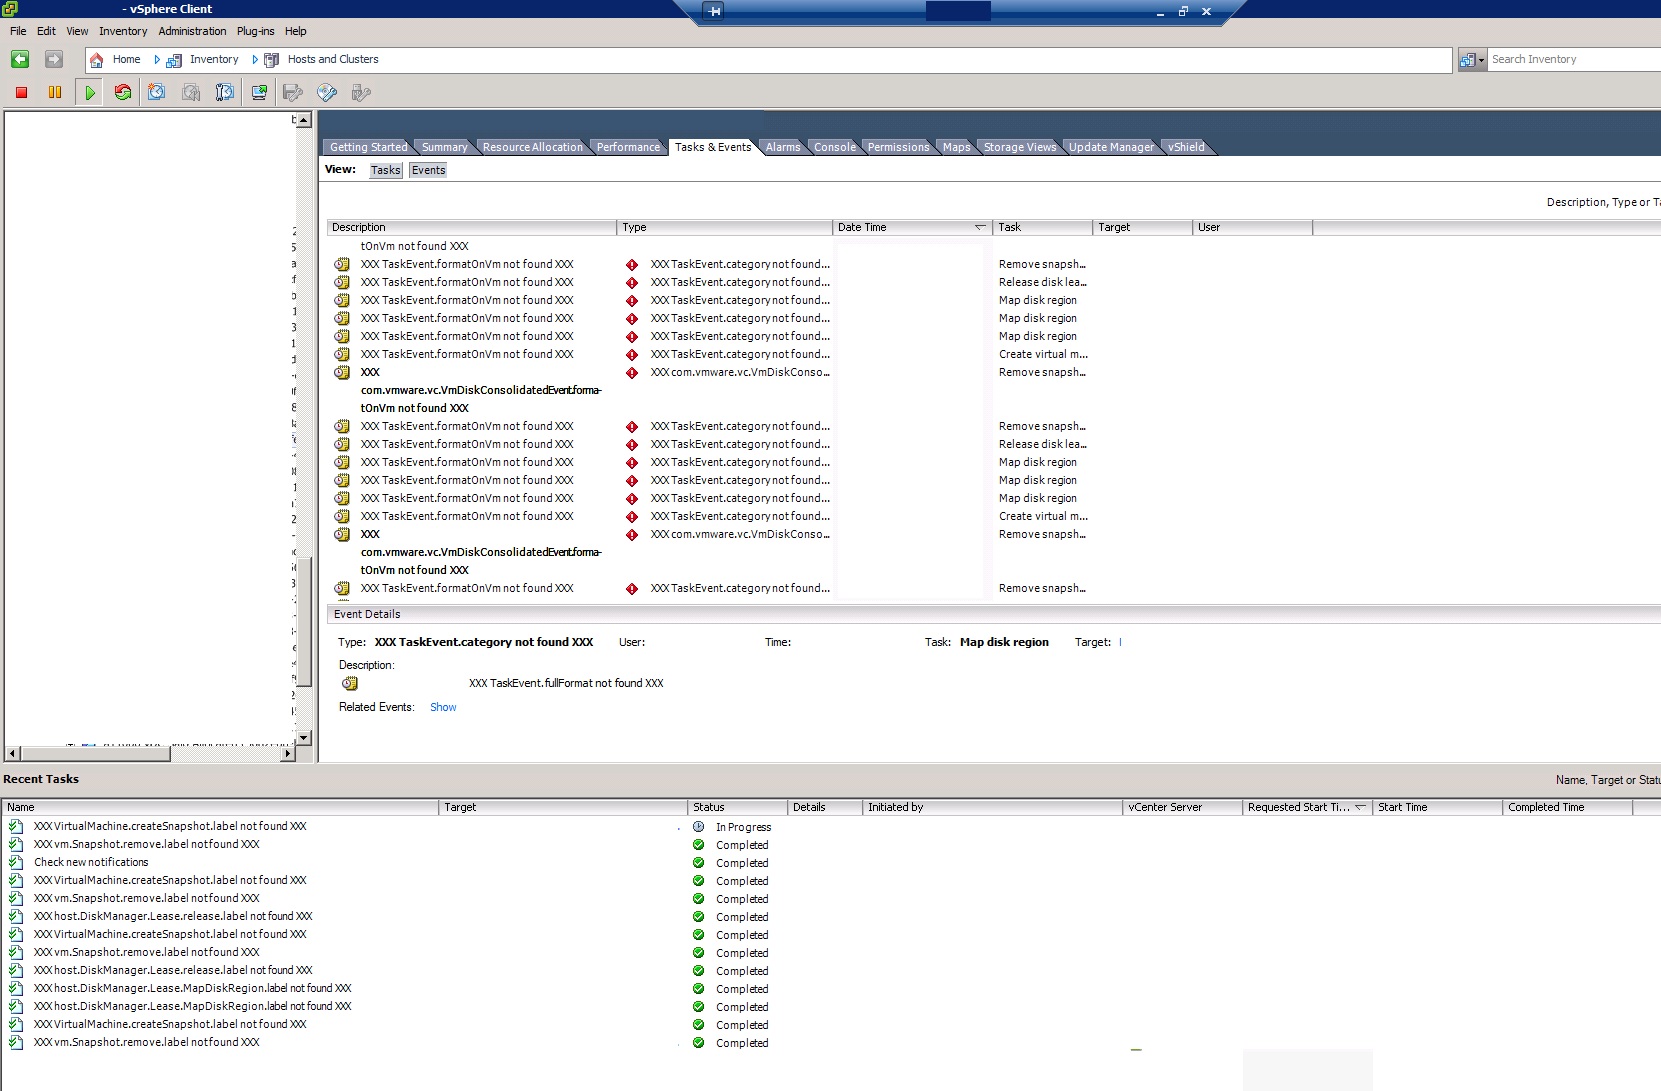
Task: Click the Revert to Snapshot toolbar icon
Action: point(191,92)
